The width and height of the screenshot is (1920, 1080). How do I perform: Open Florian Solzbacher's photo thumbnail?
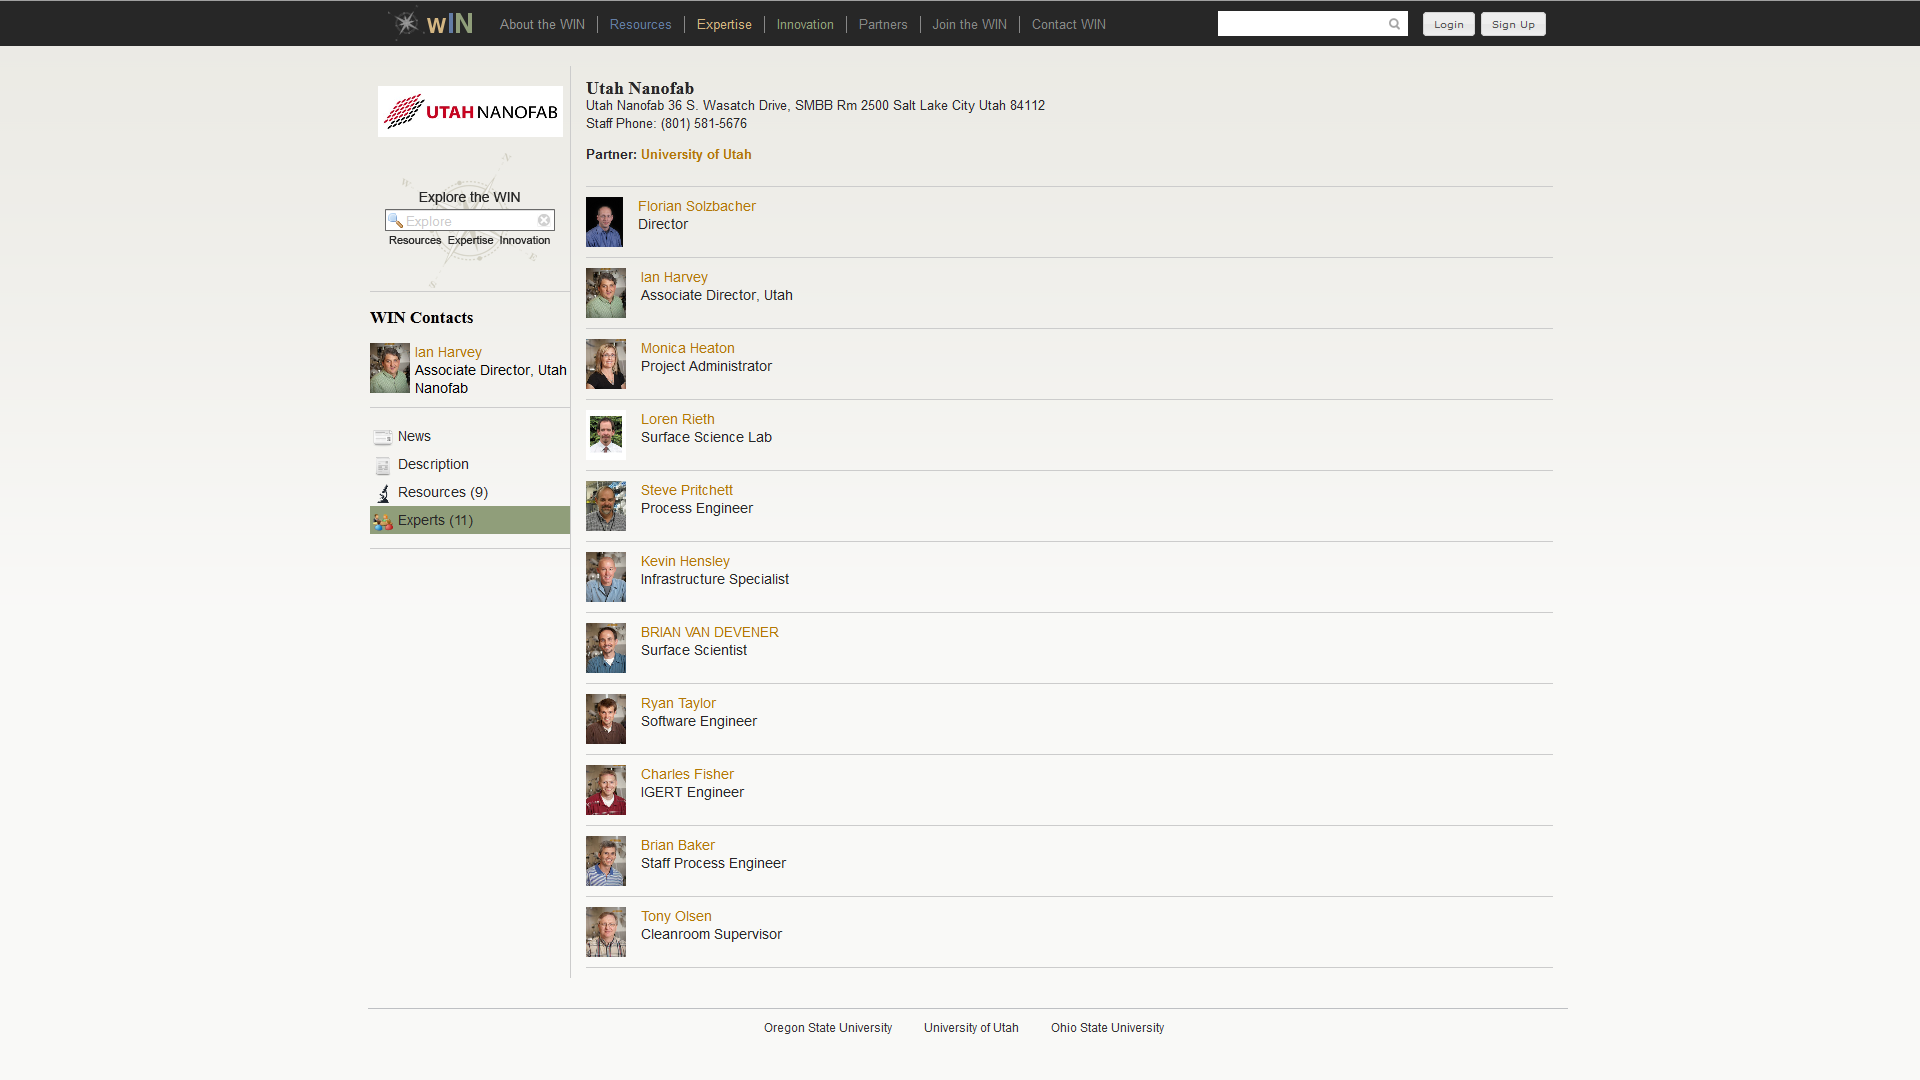[604, 222]
